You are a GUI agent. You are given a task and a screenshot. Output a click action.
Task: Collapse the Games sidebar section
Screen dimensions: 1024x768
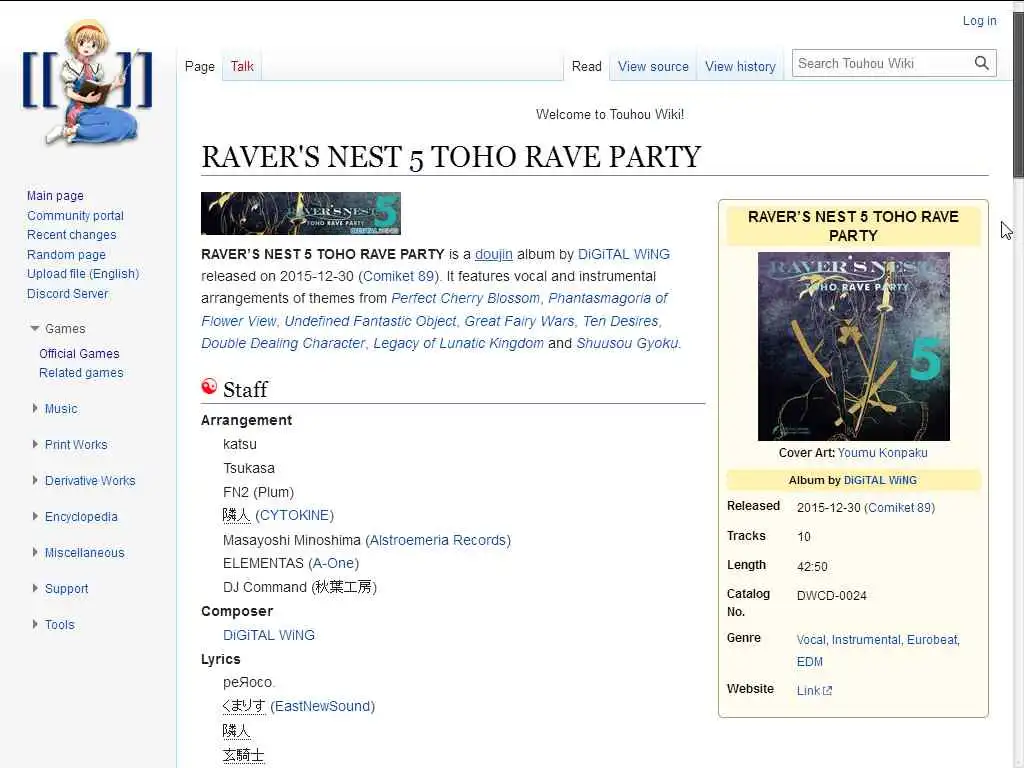click(x=35, y=328)
